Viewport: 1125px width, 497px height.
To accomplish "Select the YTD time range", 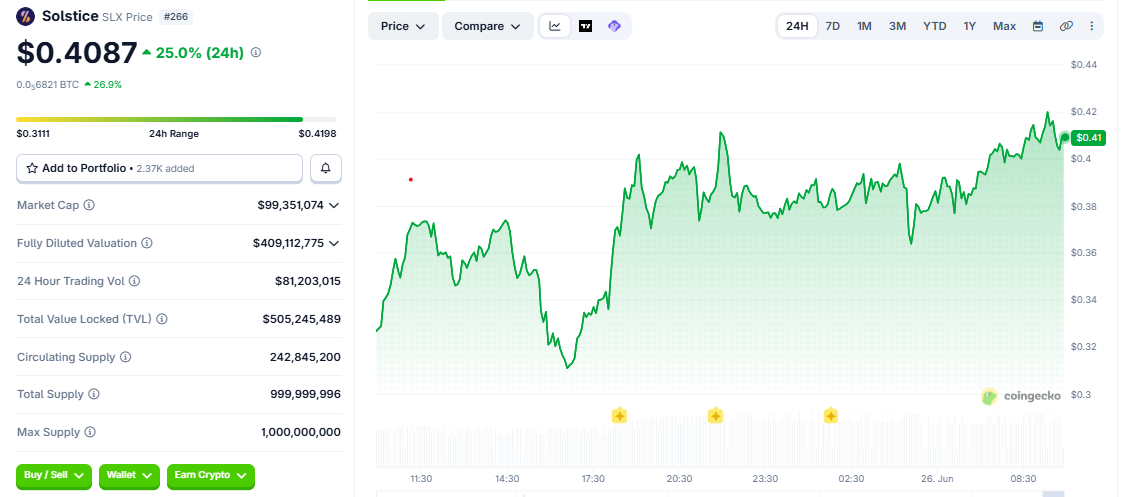I will [x=935, y=26].
